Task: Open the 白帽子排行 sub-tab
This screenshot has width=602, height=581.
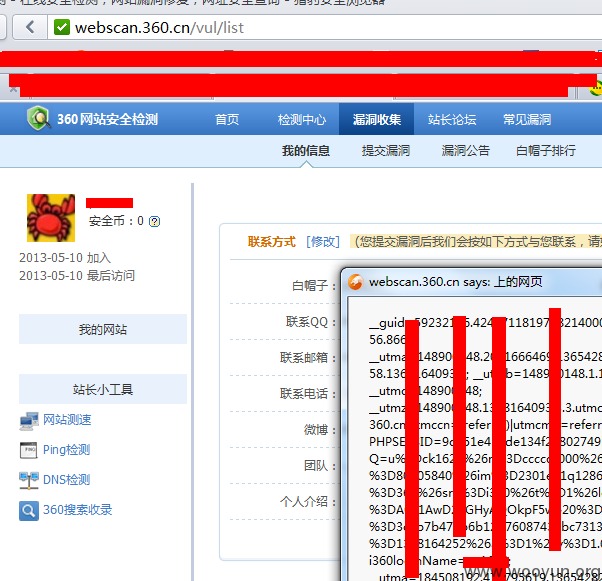Action: coord(546,151)
